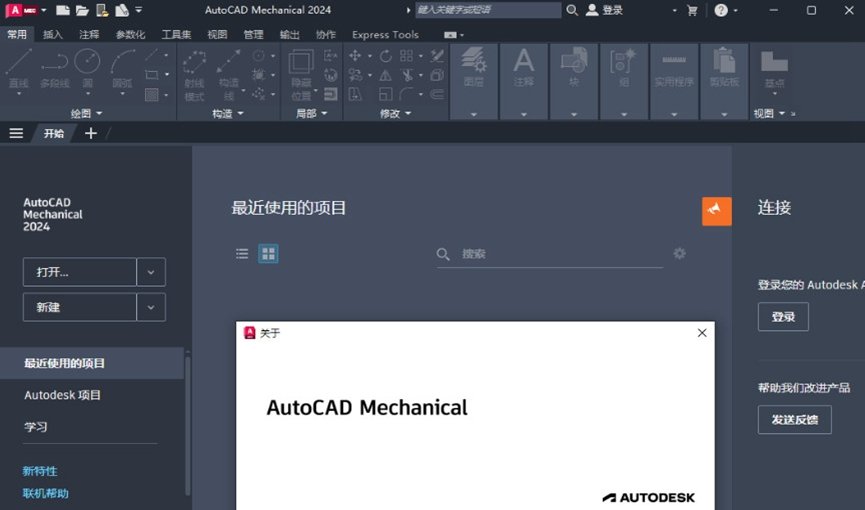Select the Rotate tool in Modify panel
This screenshot has height=510, width=865.
tap(386, 55)
